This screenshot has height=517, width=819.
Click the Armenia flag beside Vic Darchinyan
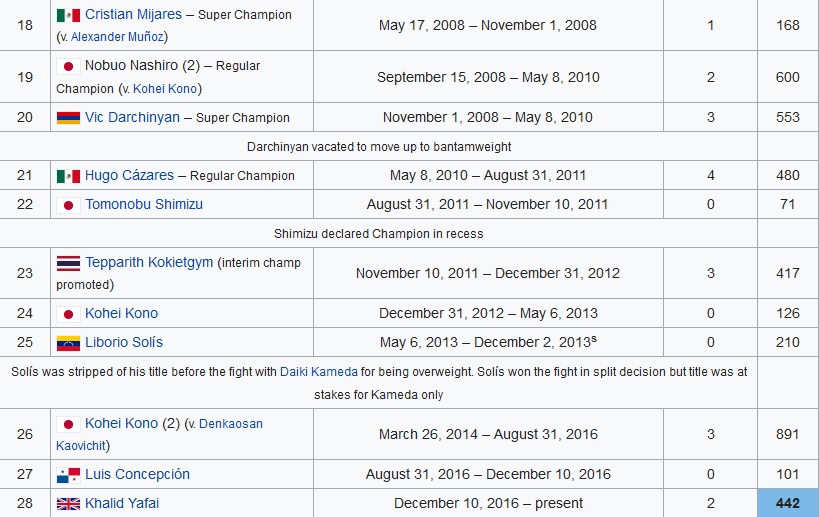68,118
